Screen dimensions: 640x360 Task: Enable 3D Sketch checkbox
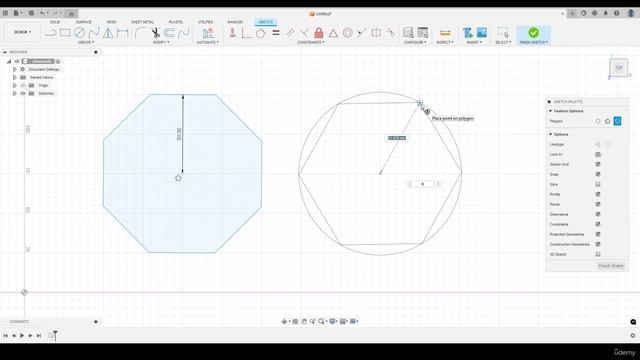(x=598, y=254)
